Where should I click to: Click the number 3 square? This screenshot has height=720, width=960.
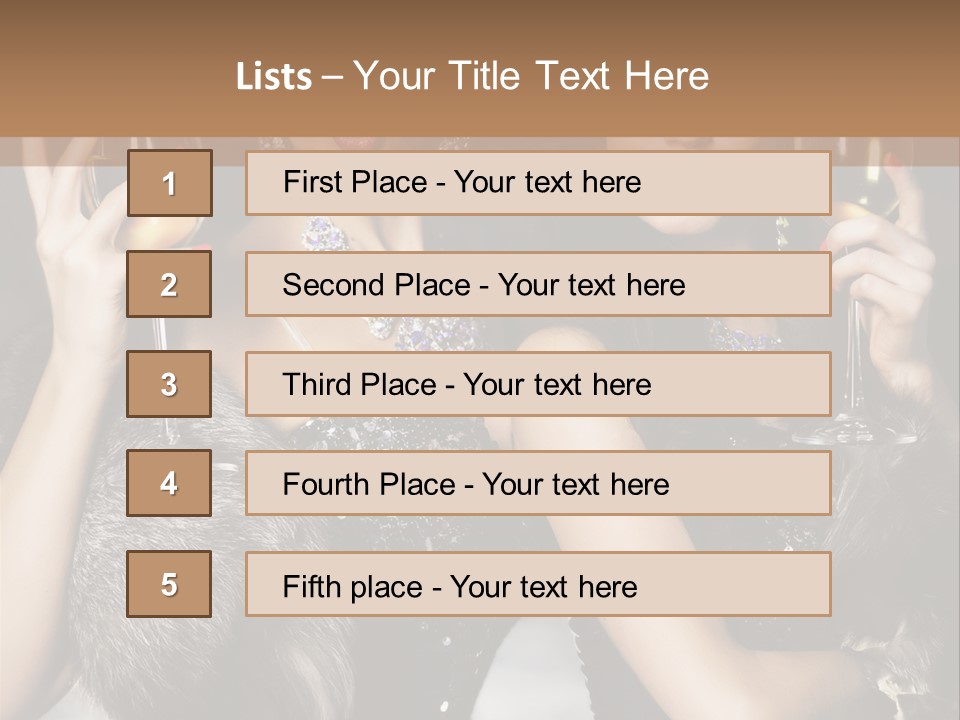tap(169, 384)
